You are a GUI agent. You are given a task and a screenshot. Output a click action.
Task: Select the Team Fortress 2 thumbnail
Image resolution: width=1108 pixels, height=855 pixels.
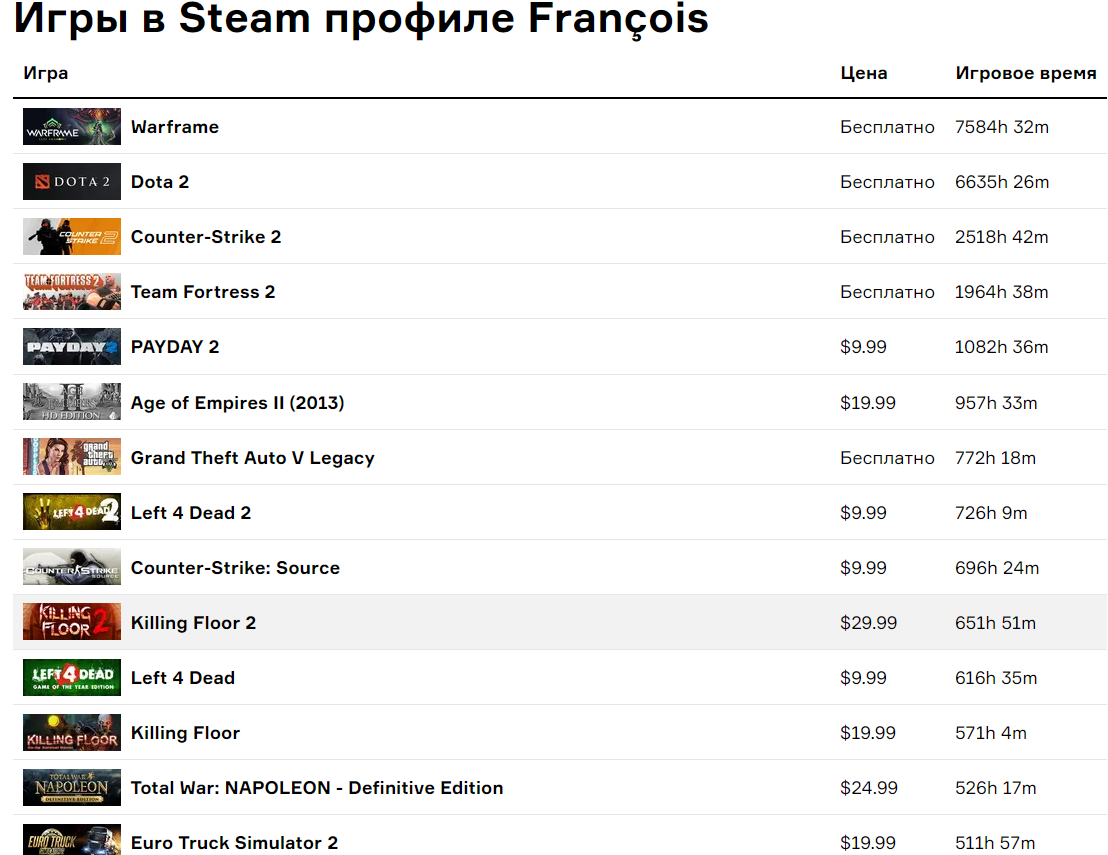pos(72,292)
